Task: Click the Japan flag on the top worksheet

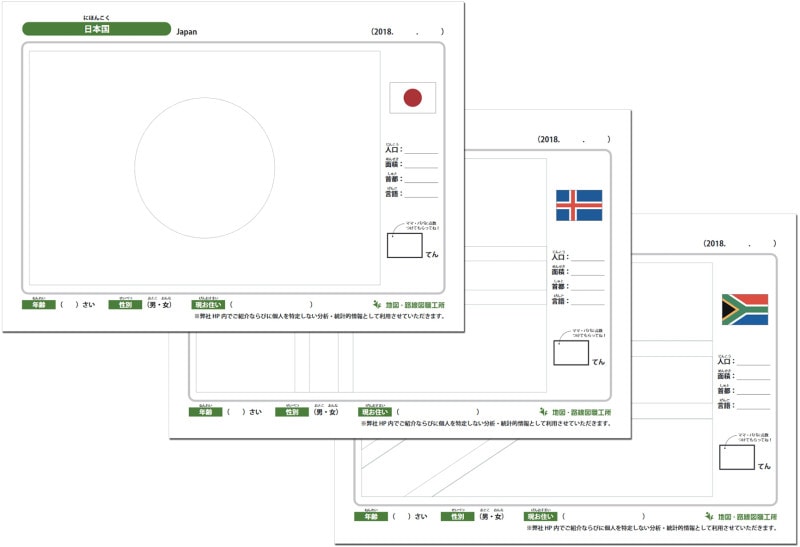Action: pyautogui.click(x=412, y=97)
